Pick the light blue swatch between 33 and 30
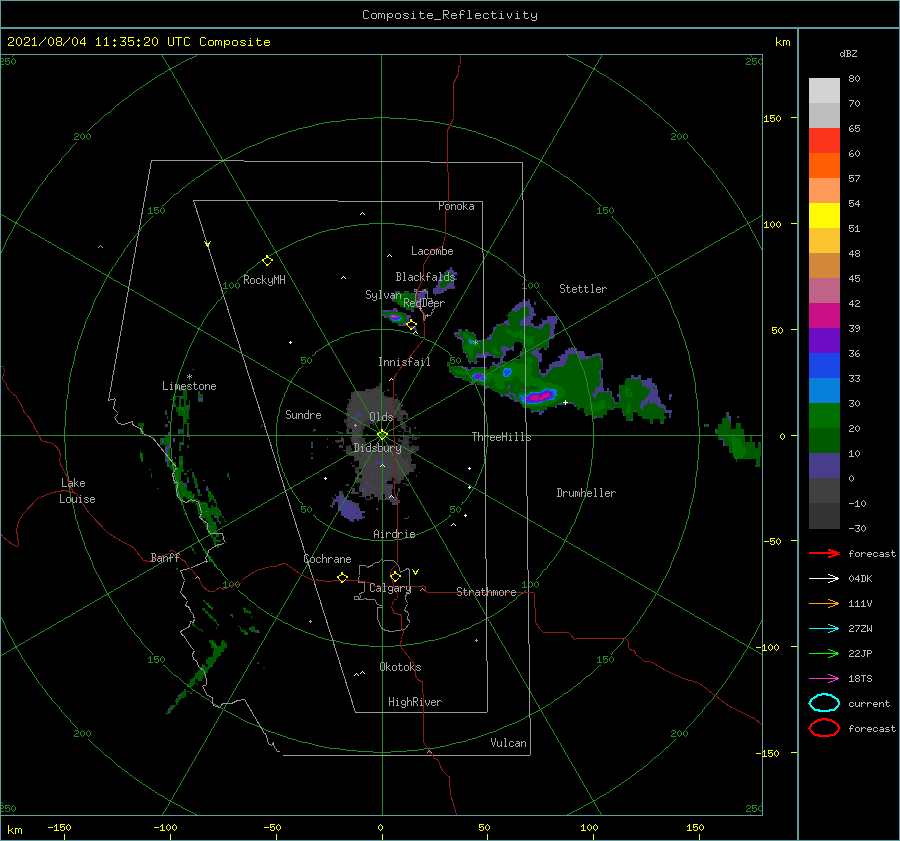The image size is (900, 841). [x=824, y=391]
